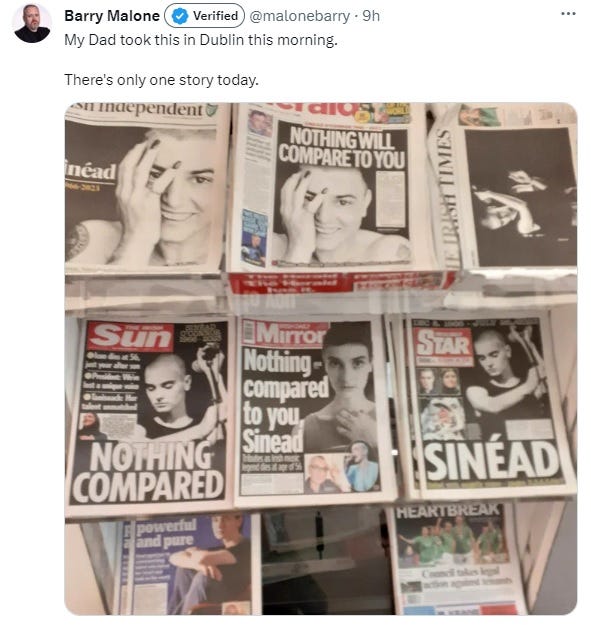Screen dimensions: 591x625
Task: Click the Irish Daily Mirror logo
Action: [285, 334]
